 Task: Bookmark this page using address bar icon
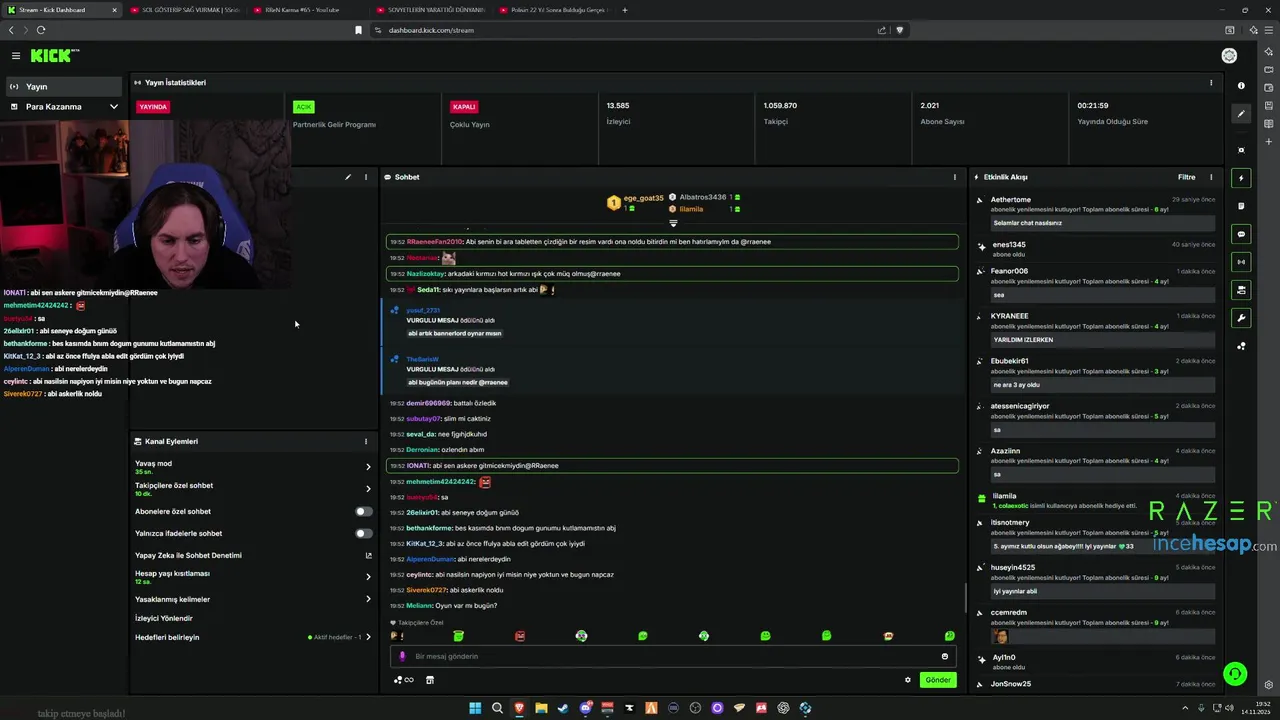pyautogui.click(x=358, y=30)
